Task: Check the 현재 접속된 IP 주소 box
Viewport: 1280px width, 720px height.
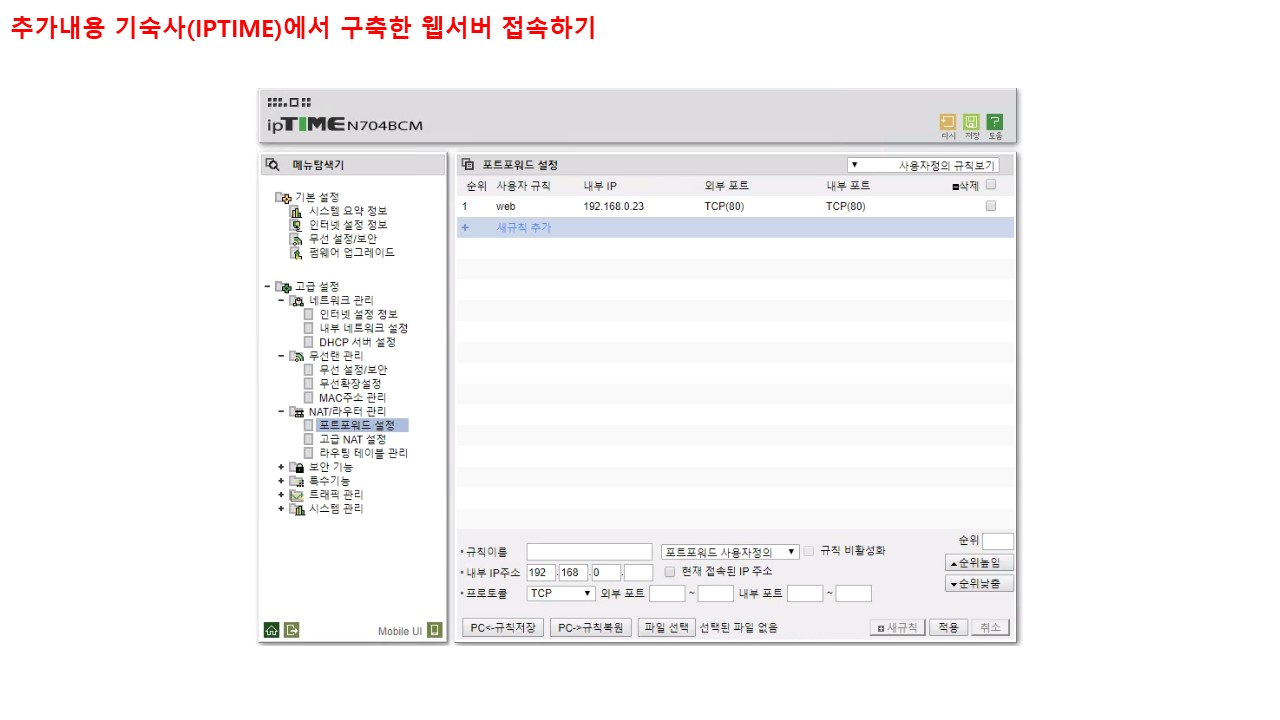Action: (x=670, y=571)
